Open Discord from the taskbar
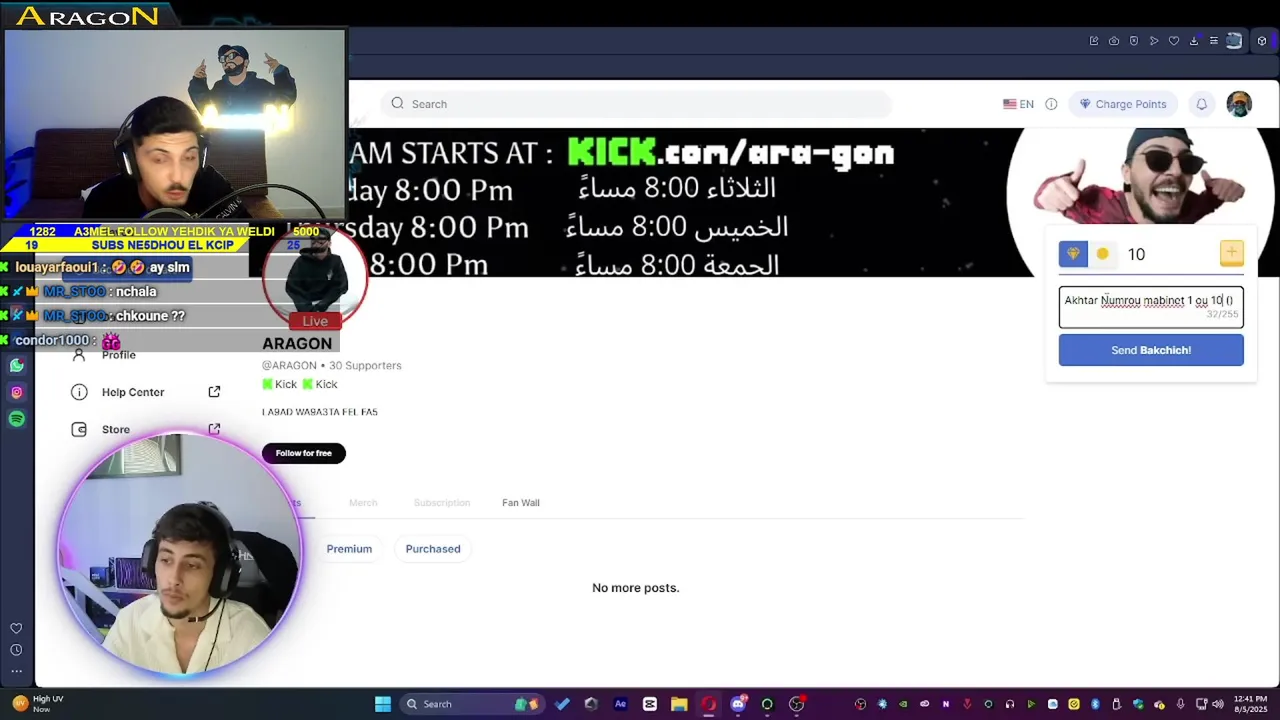 [738, 704]
